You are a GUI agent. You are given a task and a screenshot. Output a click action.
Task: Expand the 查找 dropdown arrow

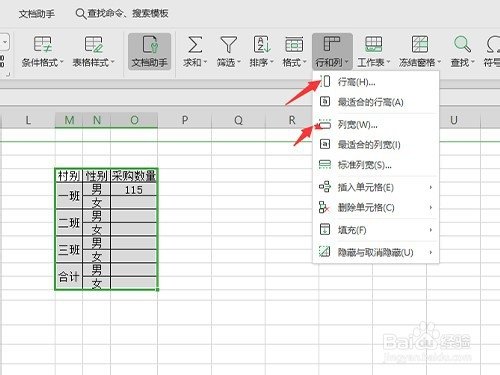[473, 62]
